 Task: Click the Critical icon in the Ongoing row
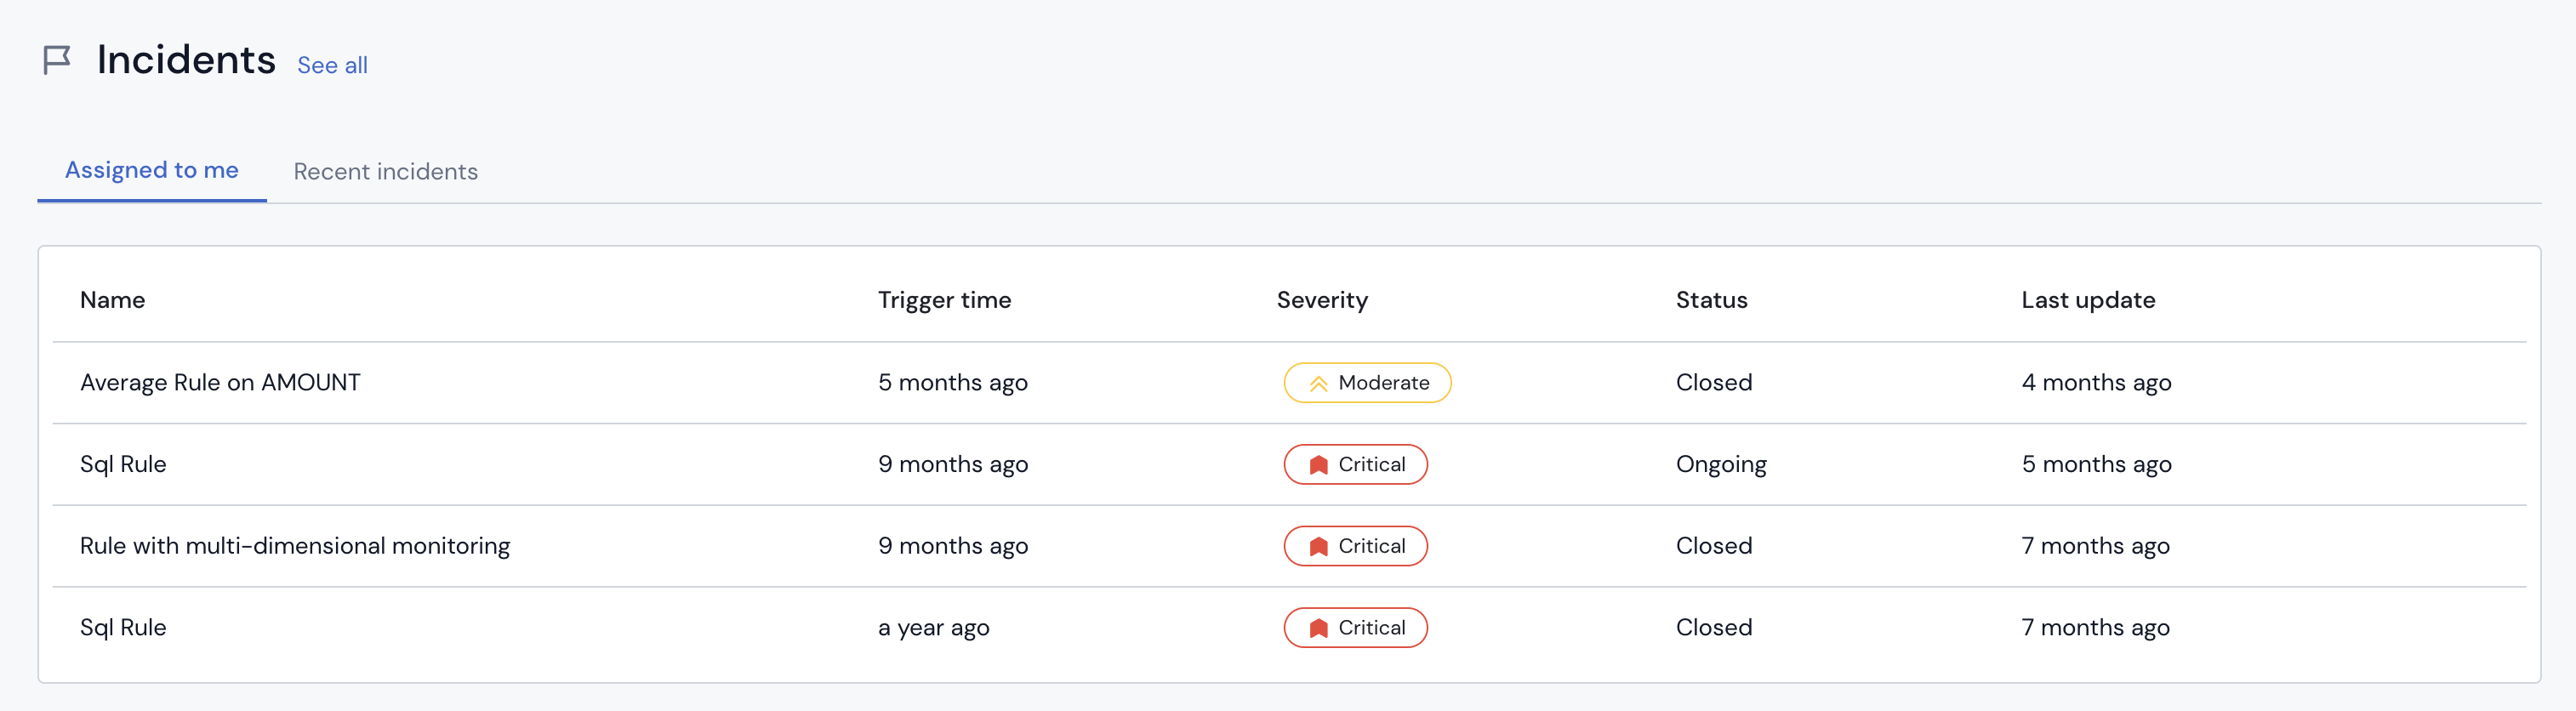(1318, 465)
